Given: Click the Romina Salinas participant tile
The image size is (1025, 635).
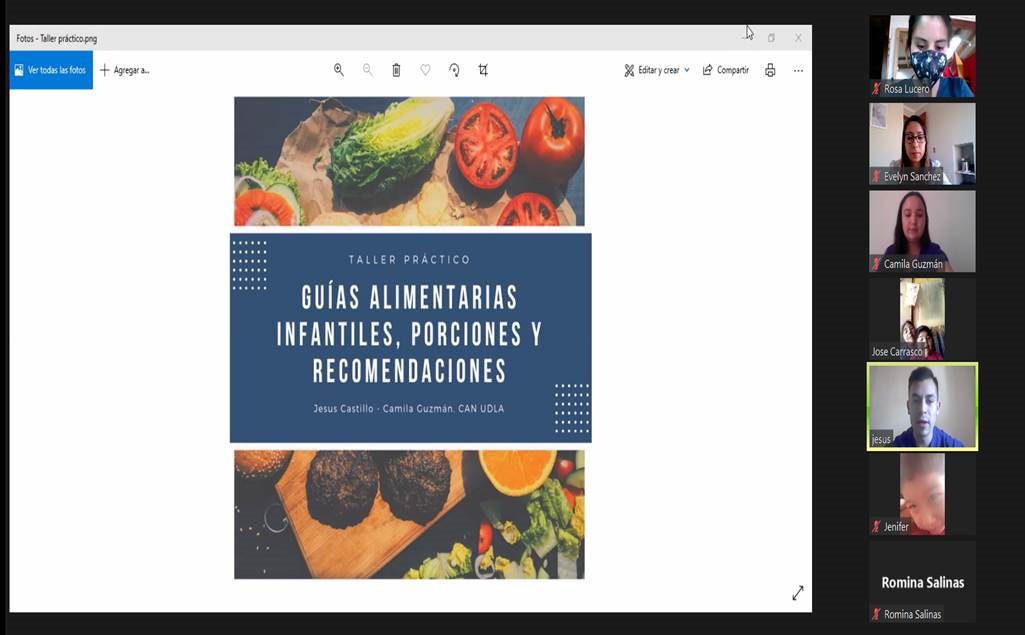Looking at the screenshot, I should click(x=921, y=582).
